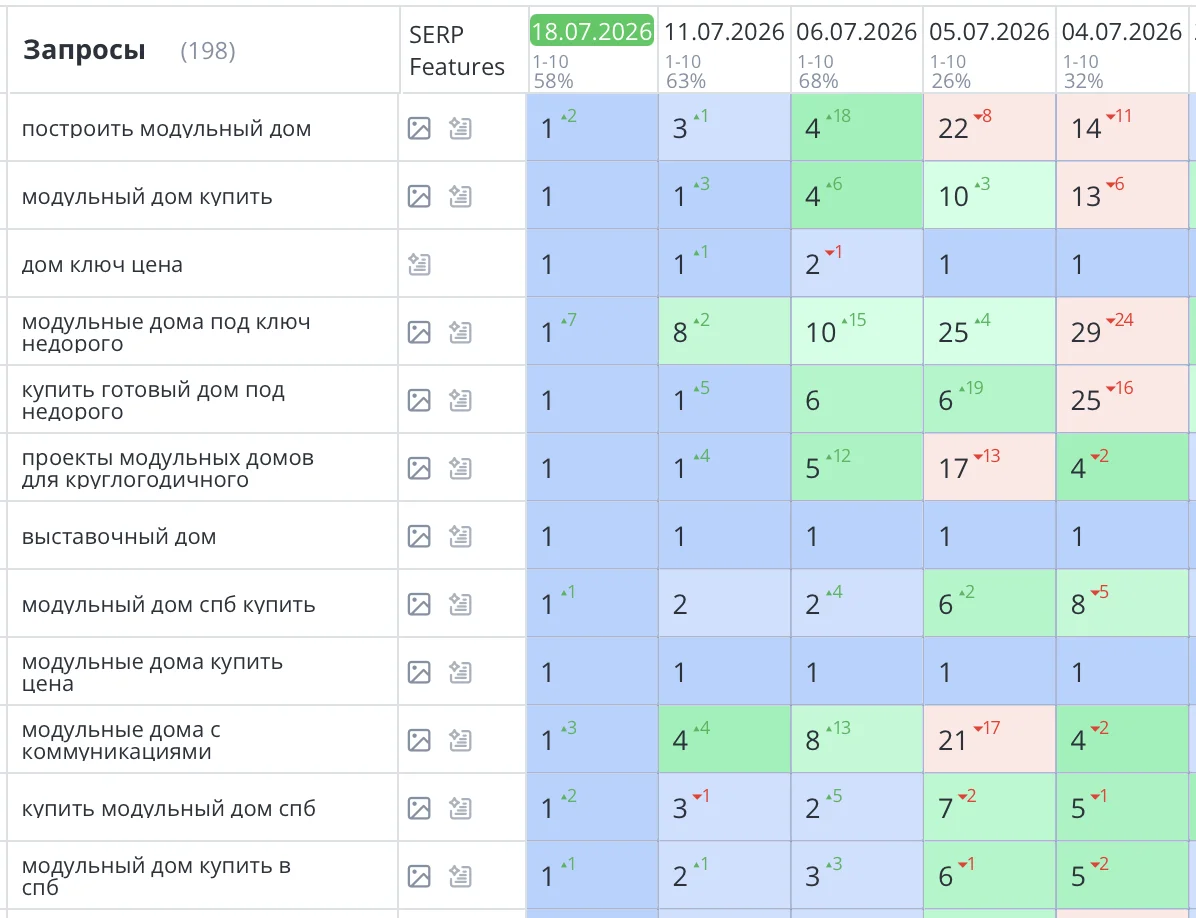Click AI snippet icon for 'модульный дом купить'

tap(460, 196)
